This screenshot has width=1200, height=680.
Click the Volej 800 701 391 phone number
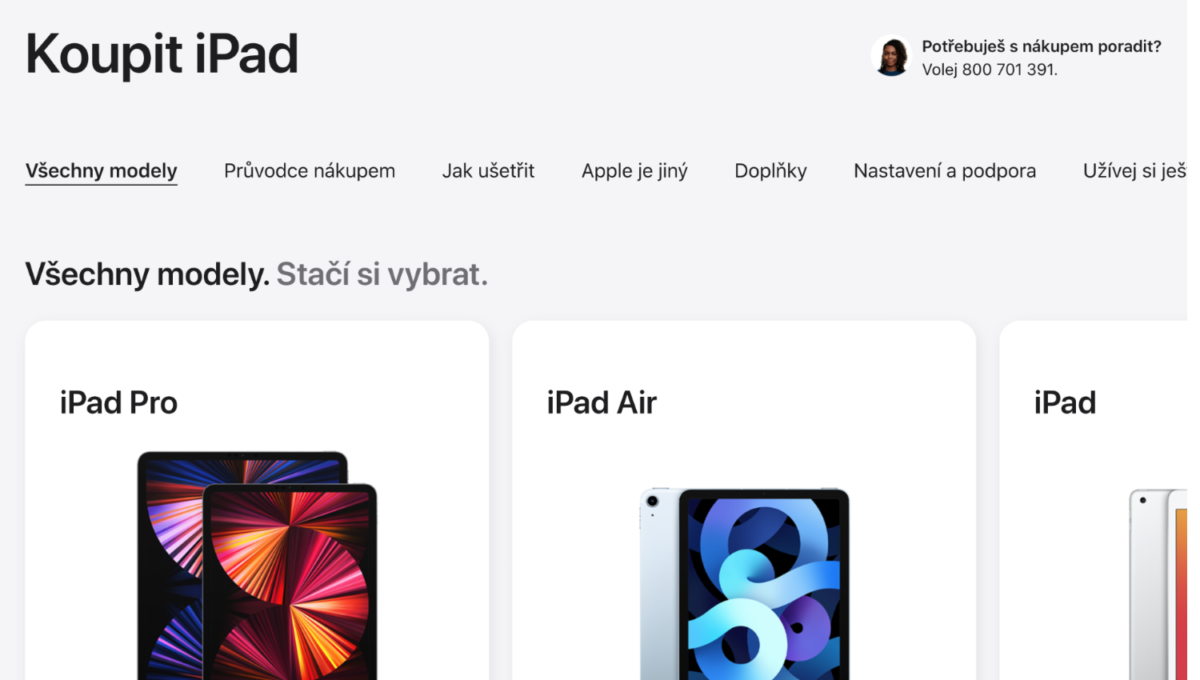990,70
